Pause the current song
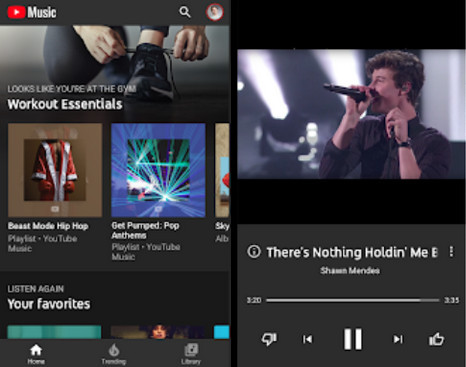Viewport: 466px width, 367px height. coord(353,339)
